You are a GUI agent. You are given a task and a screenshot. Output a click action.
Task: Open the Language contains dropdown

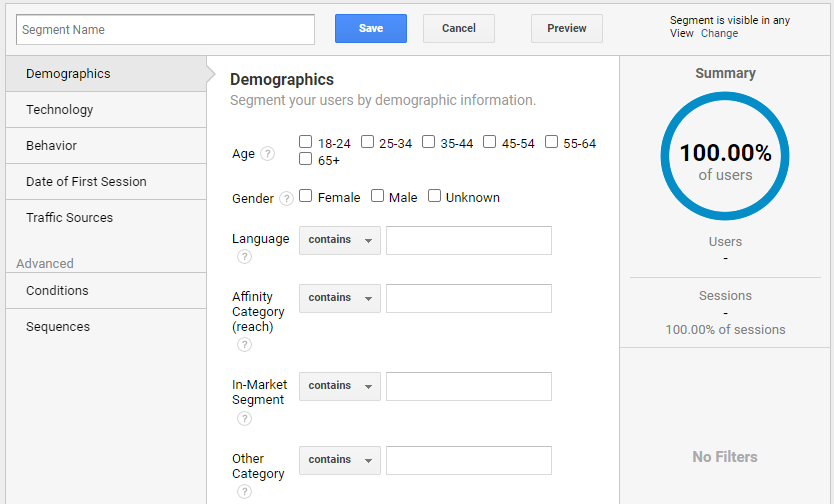point(339,240)
